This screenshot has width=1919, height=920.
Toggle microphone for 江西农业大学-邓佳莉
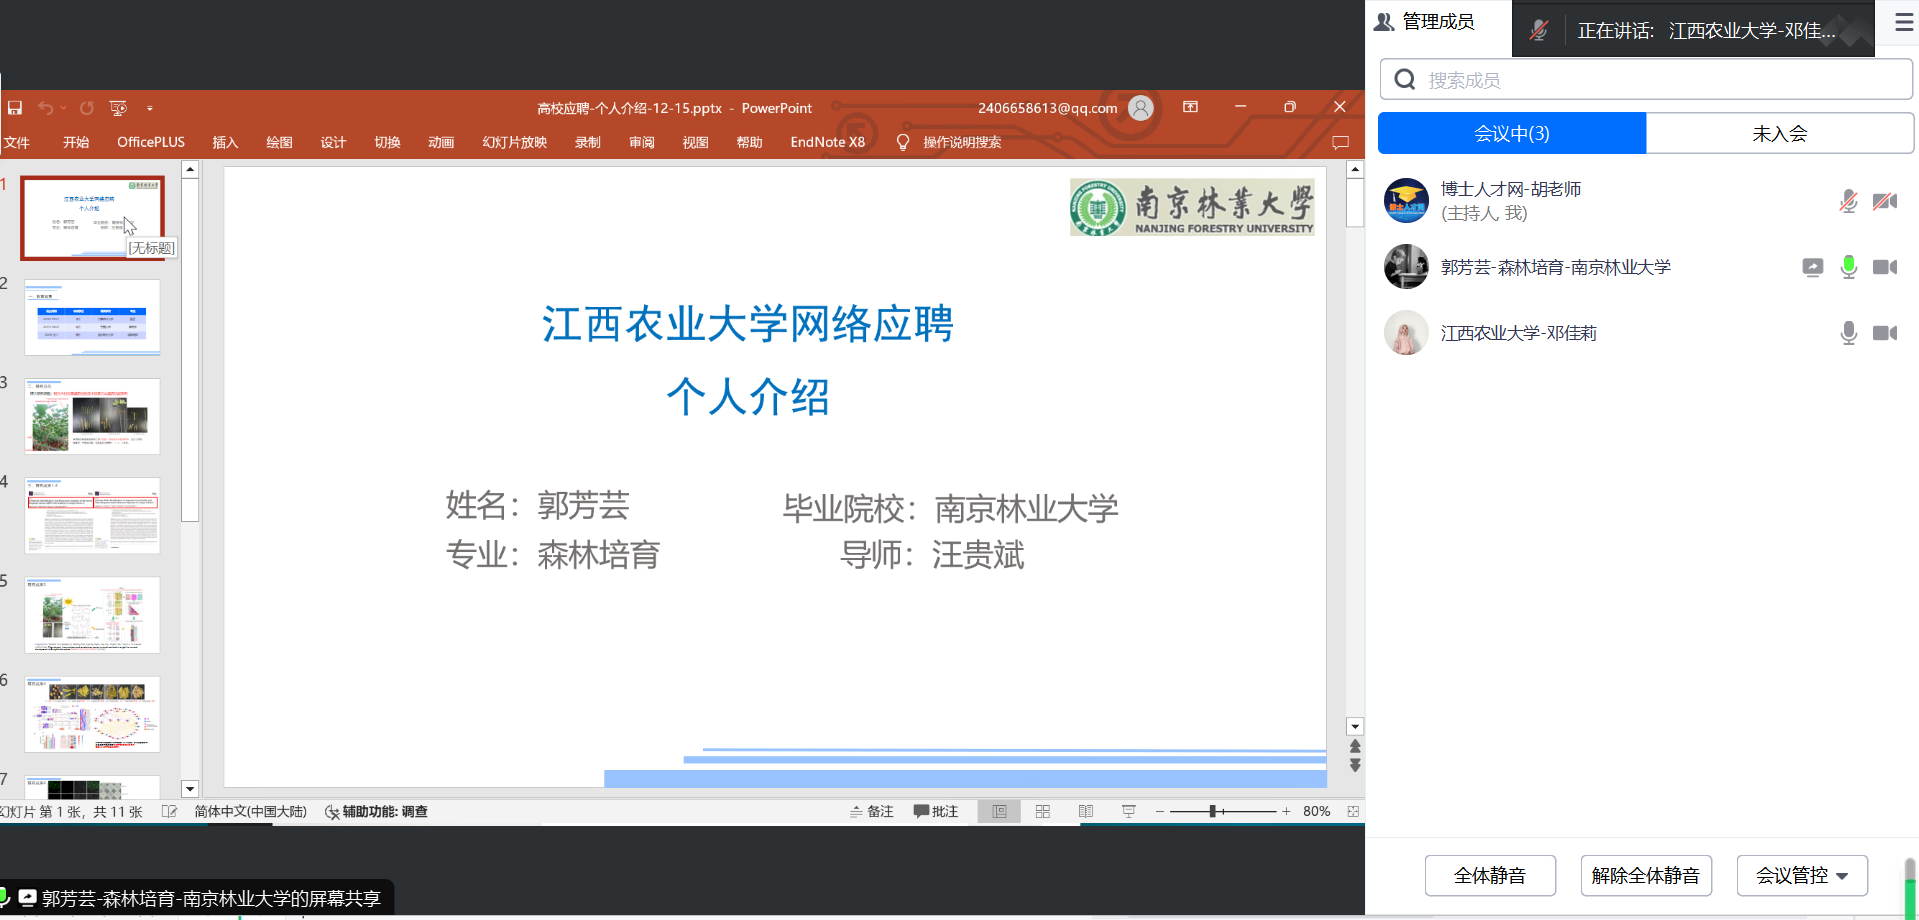point(1848,333)
